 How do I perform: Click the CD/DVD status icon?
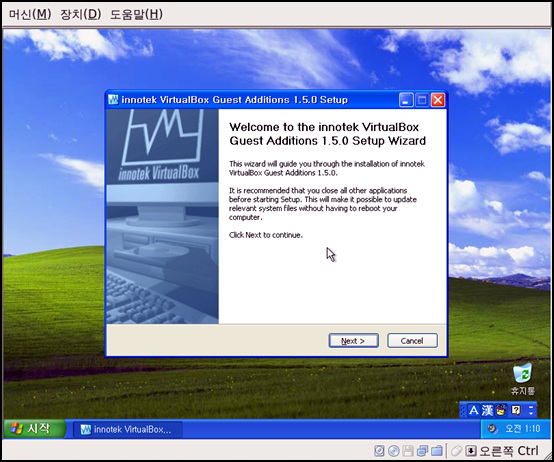tap(394, 450)
